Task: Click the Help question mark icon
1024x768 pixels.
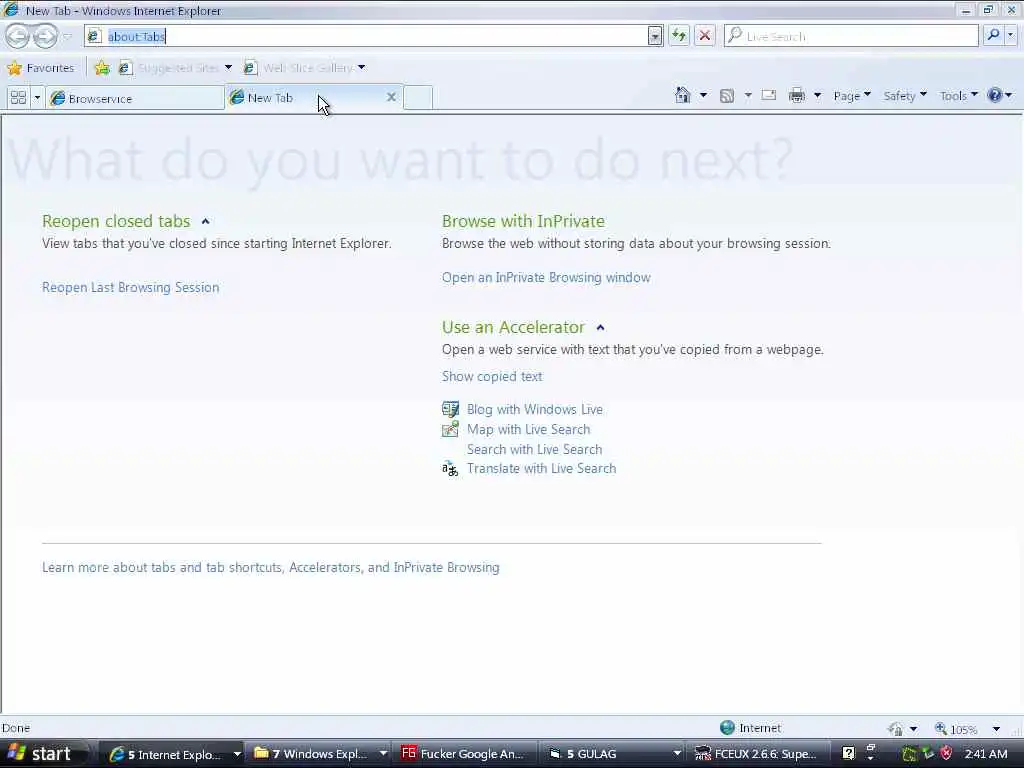Action: tap(995, 96)
